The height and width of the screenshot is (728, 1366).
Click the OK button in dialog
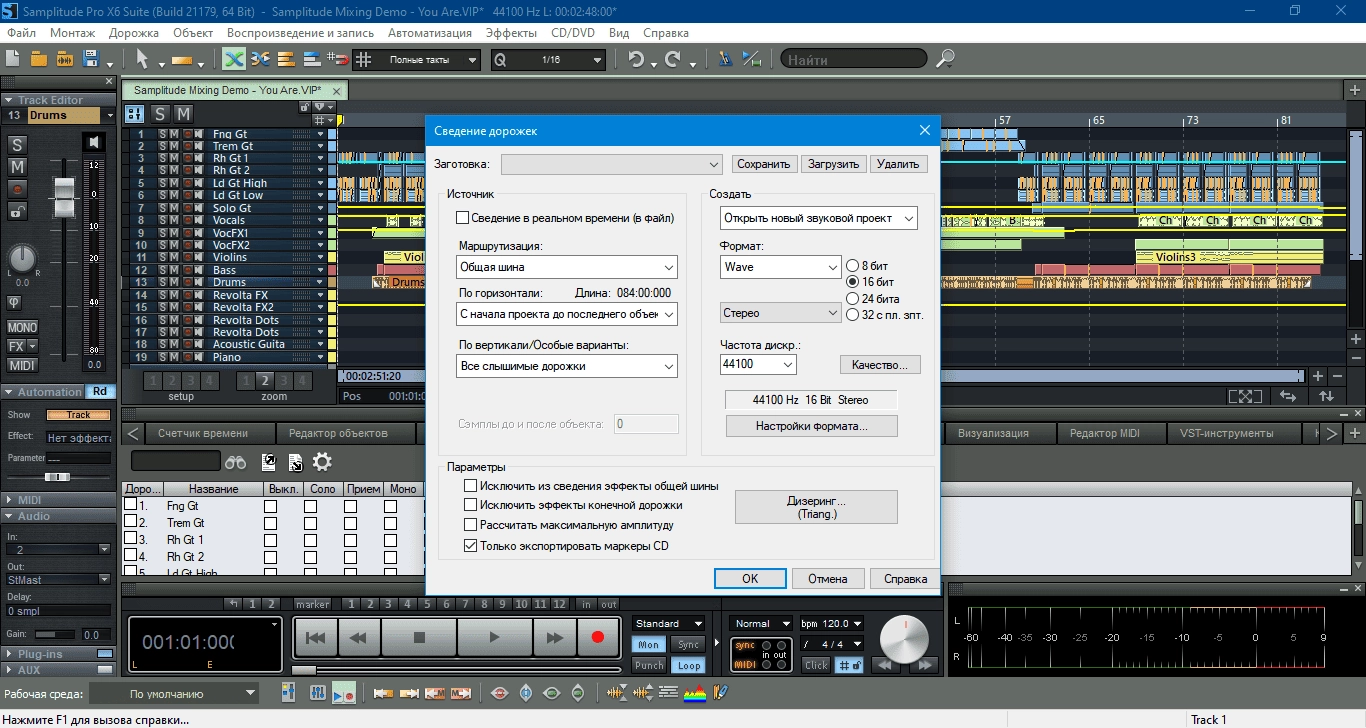click(750, 578)
